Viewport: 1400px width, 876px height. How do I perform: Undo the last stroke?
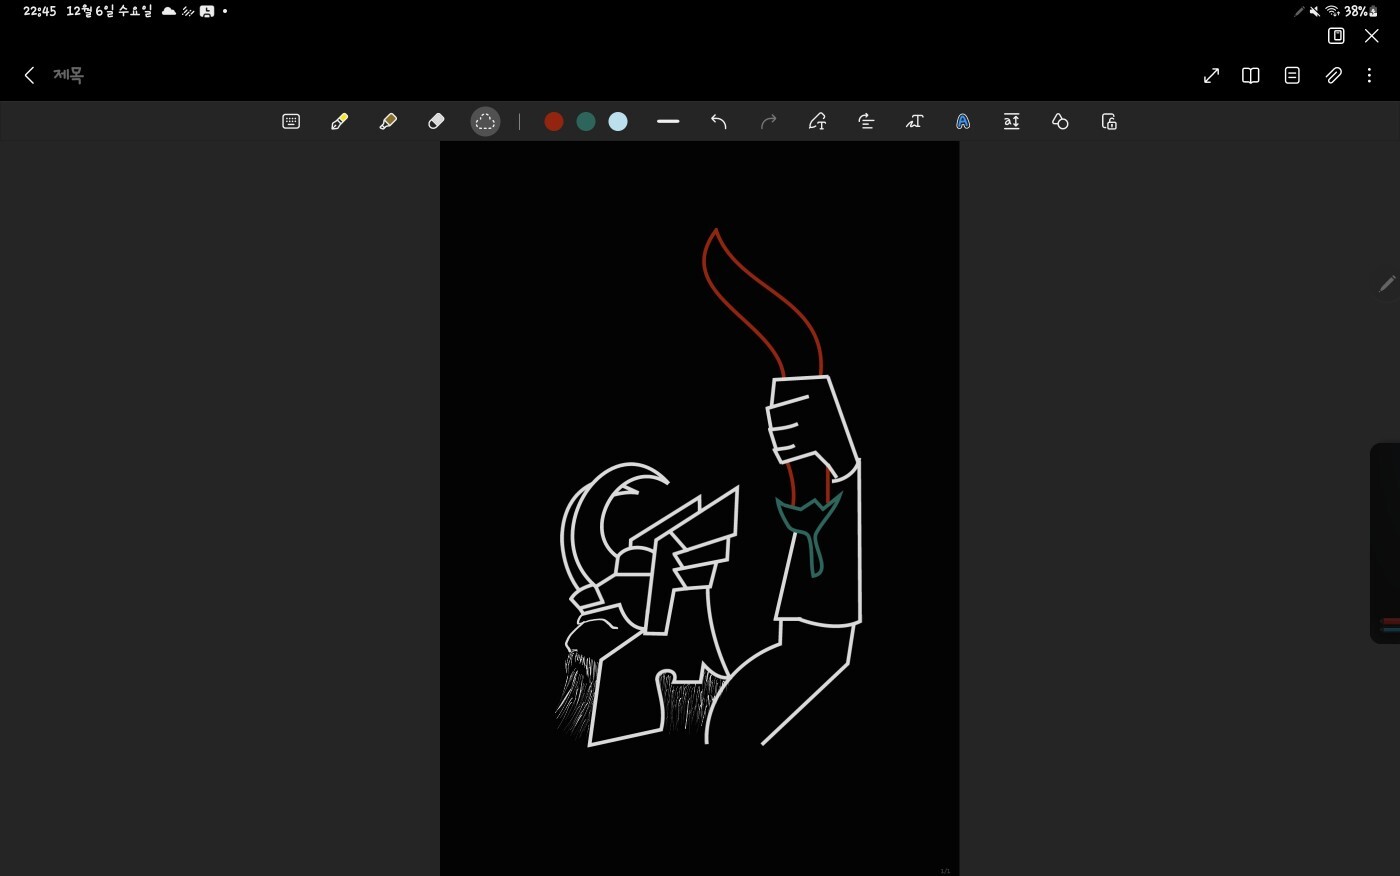718,122
